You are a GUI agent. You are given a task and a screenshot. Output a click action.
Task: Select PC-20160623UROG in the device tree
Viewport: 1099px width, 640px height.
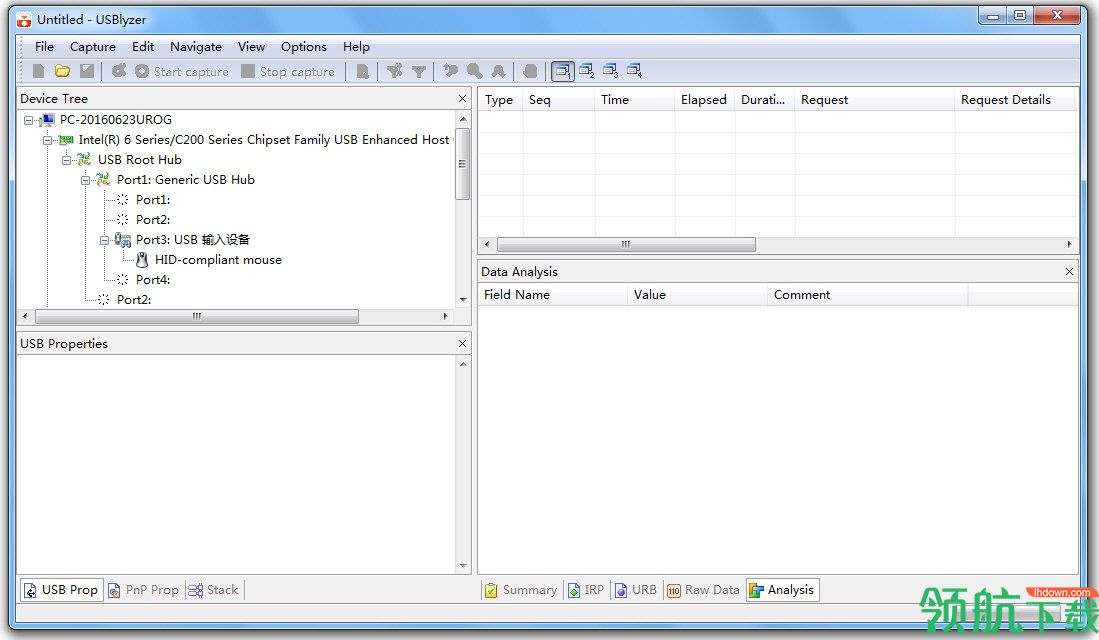(116, 120)
